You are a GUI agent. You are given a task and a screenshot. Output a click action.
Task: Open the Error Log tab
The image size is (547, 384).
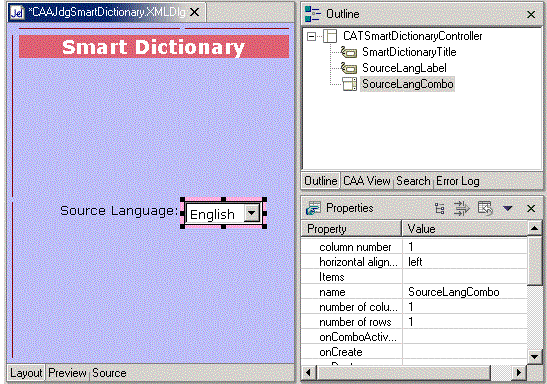[457, 181]
